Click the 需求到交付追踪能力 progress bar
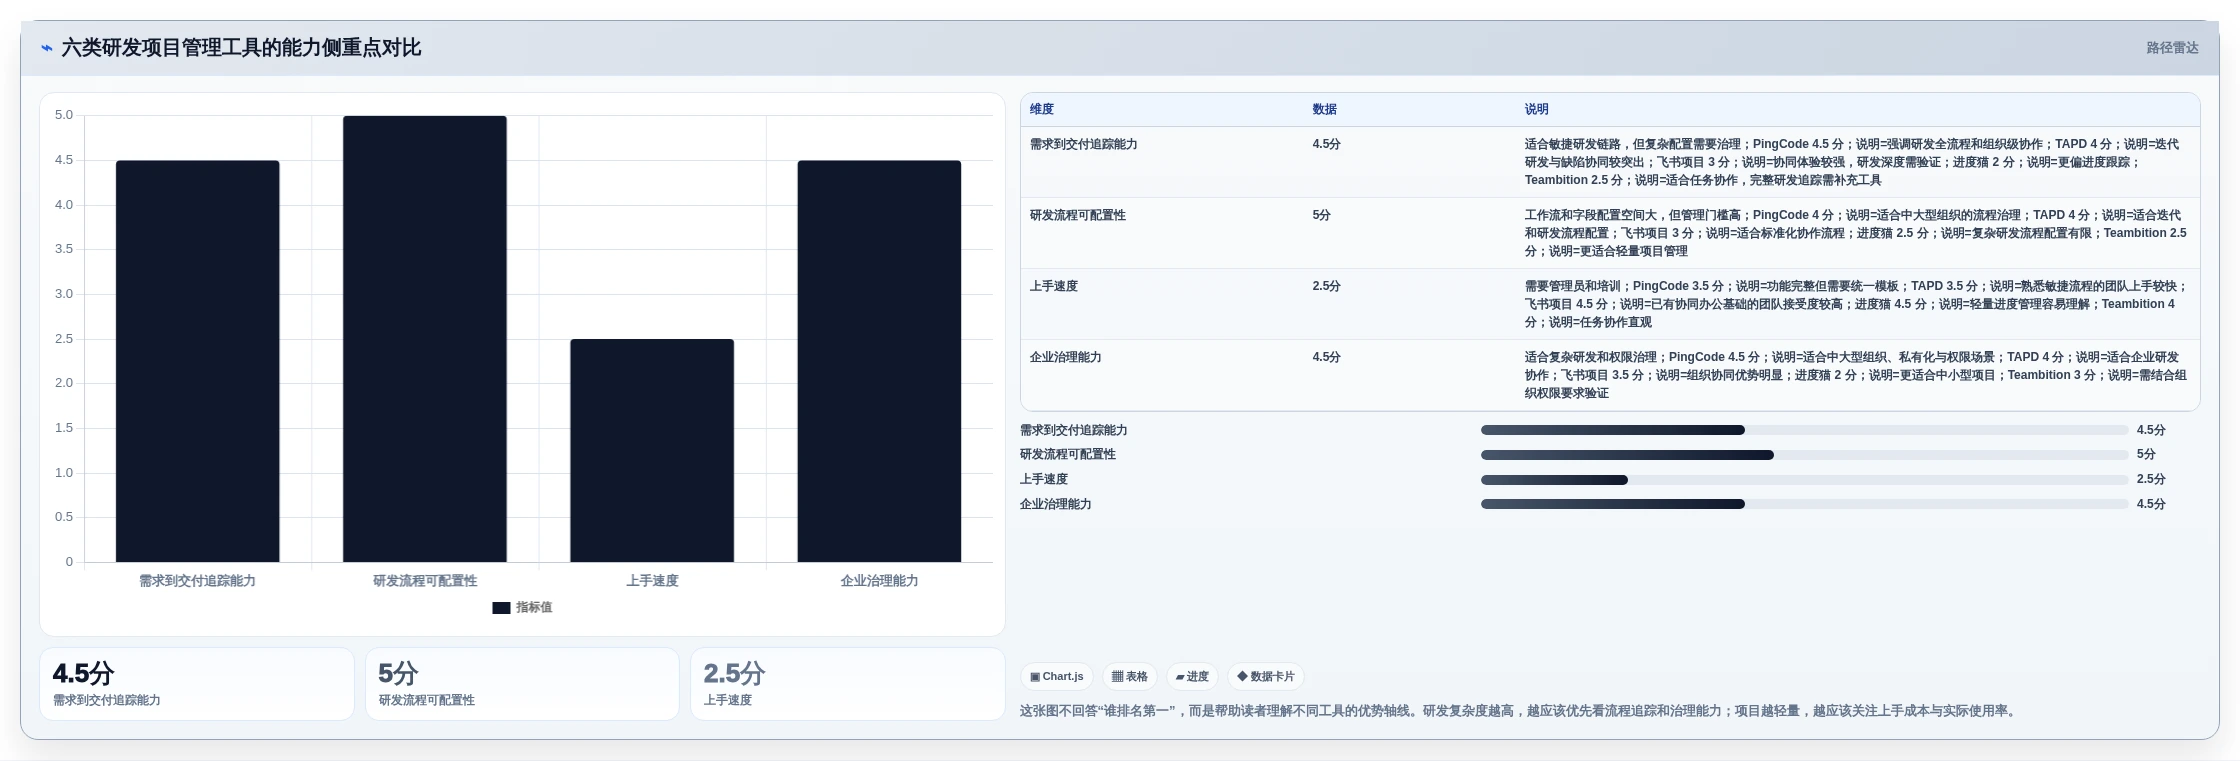The width and height of the screenshot is (2240, 761). 1804,430
